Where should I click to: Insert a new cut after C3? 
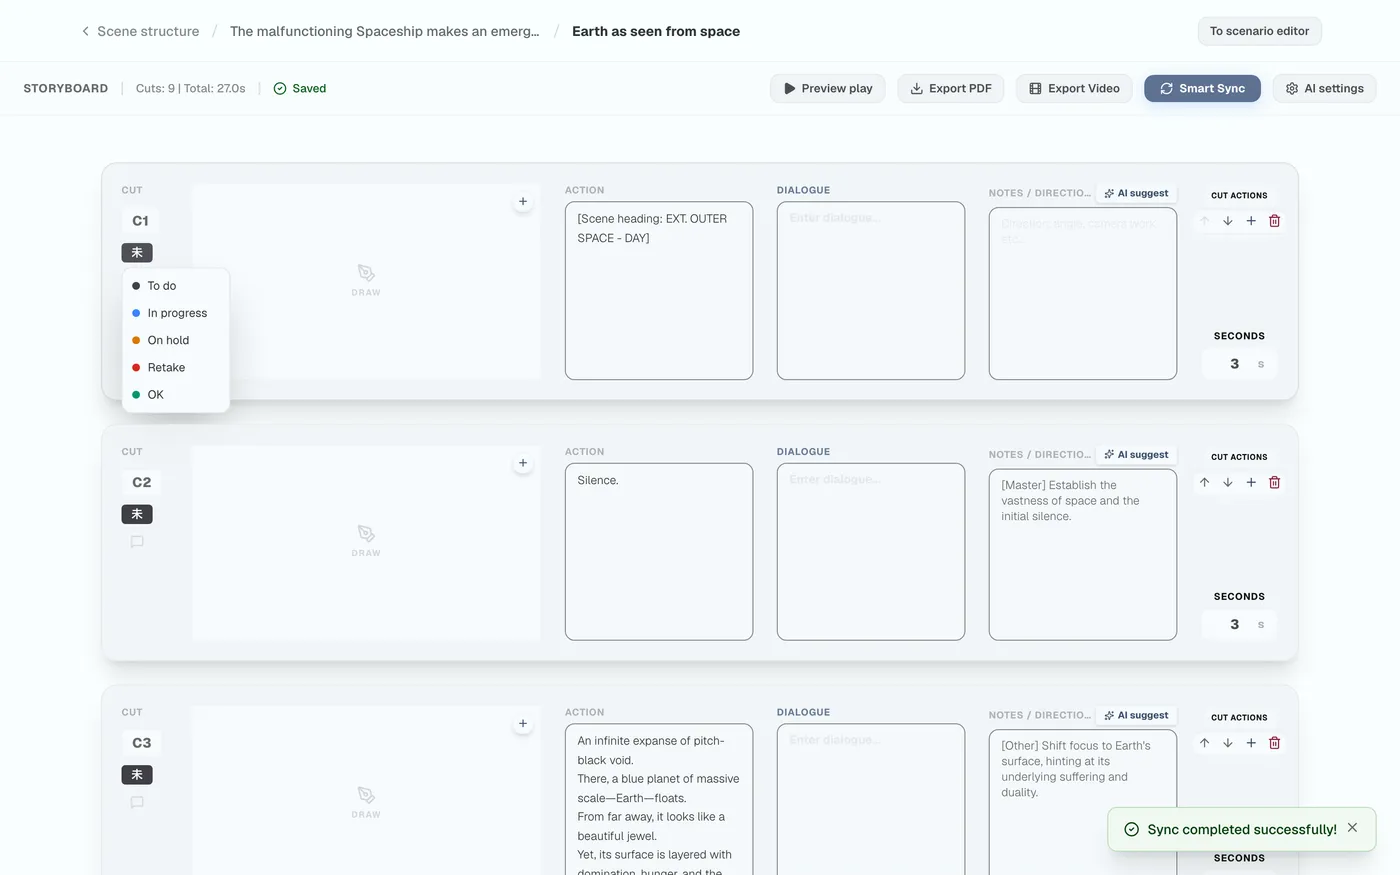pos(1251,743)
